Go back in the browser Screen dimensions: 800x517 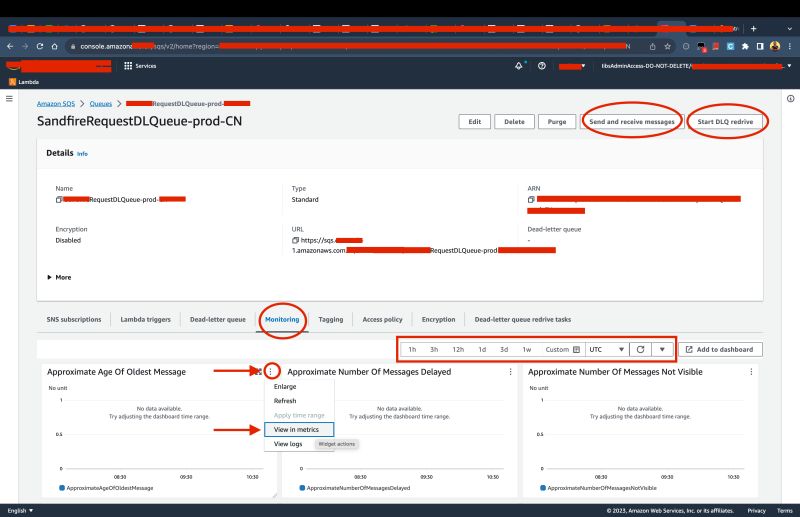pyautogui.click(x=10, y=46)
